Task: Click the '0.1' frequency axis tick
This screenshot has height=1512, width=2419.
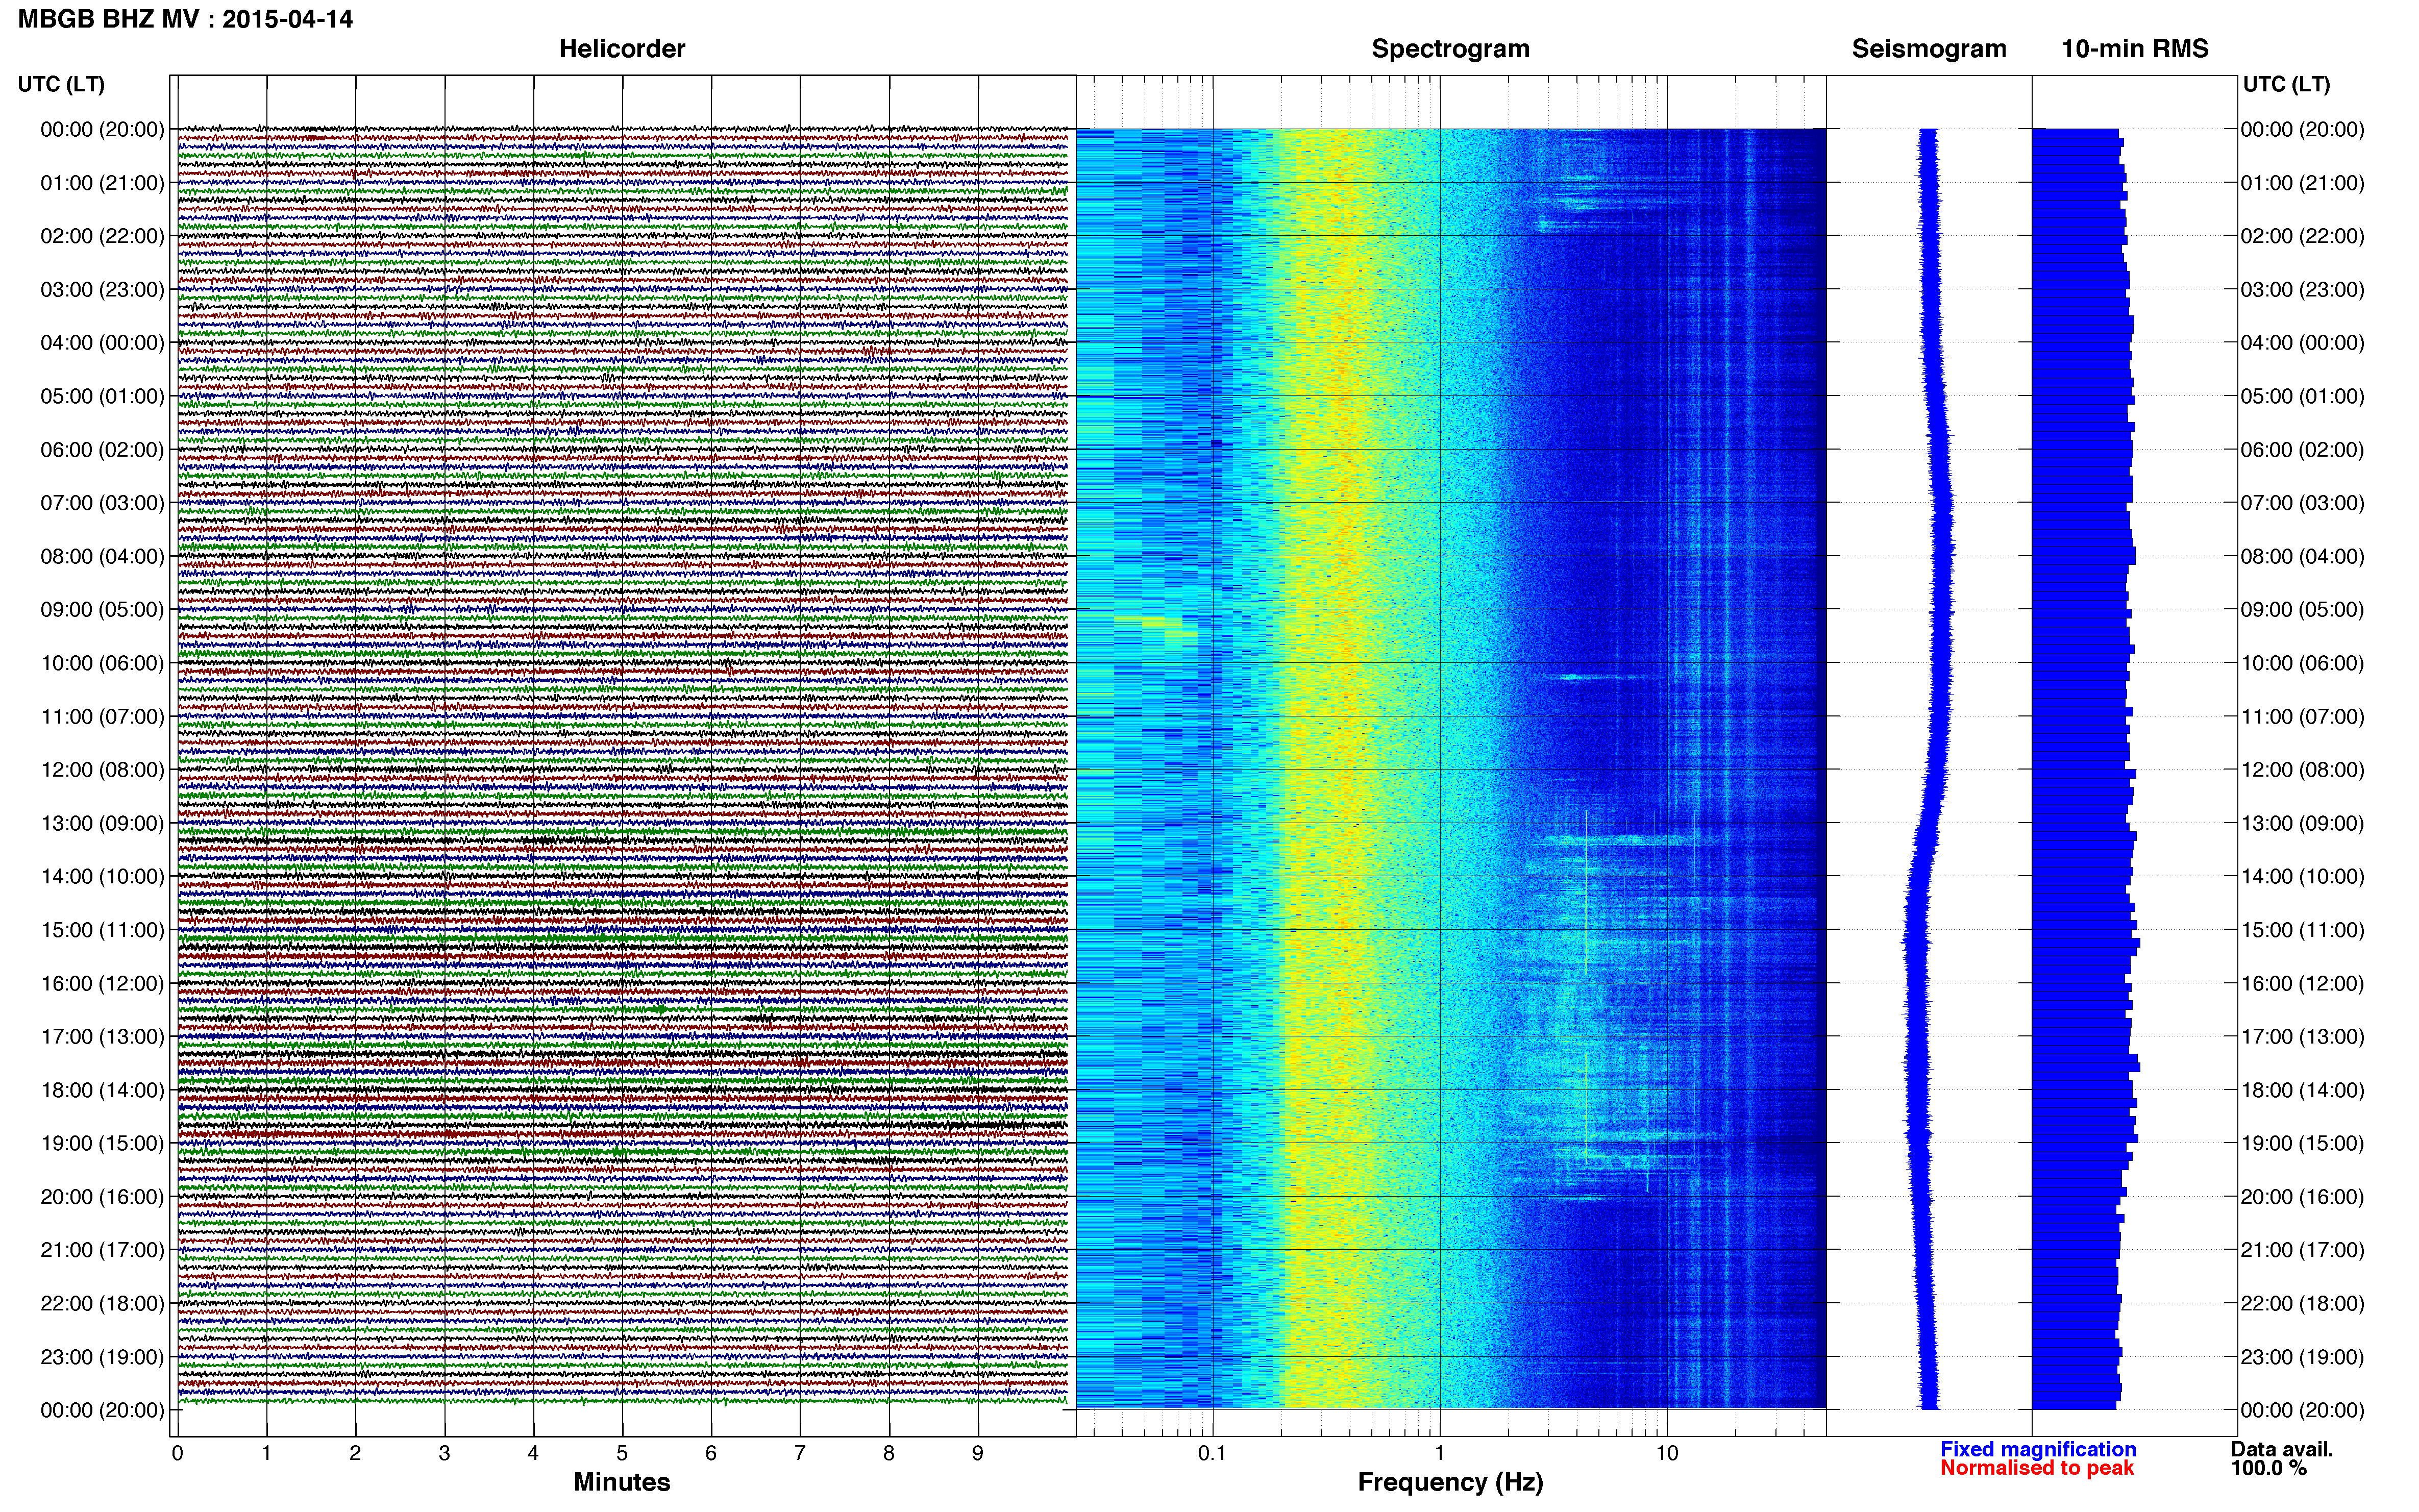Action: point(1212,1453)
